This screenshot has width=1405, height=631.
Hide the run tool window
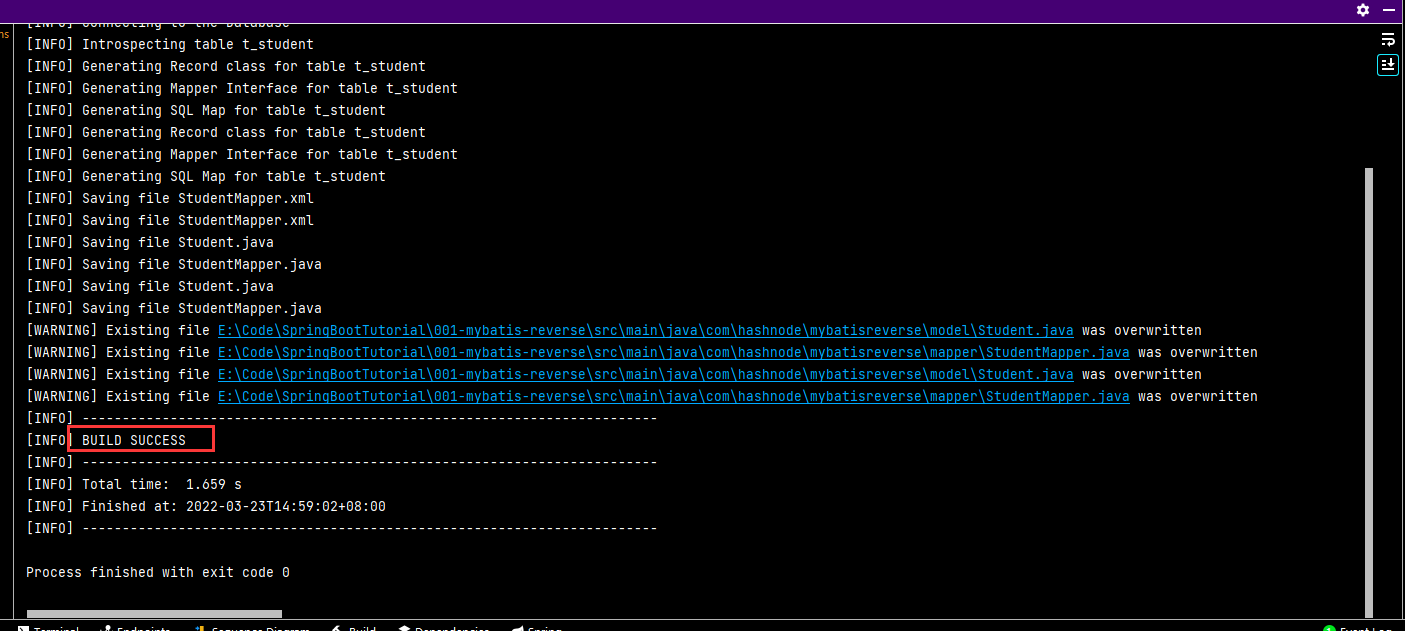click(1389, 9)
